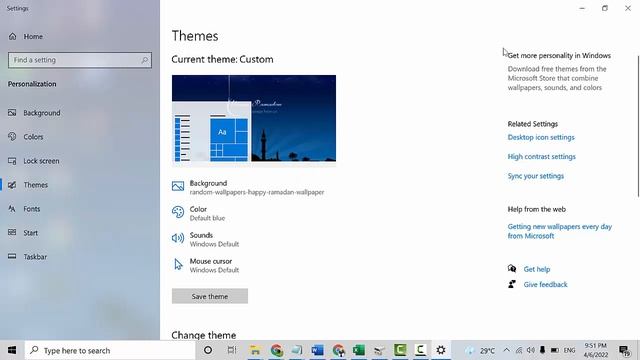Open the first green Camtasia taskbar icon
This screenshot has width=640, height=360.
coord(400,350)
